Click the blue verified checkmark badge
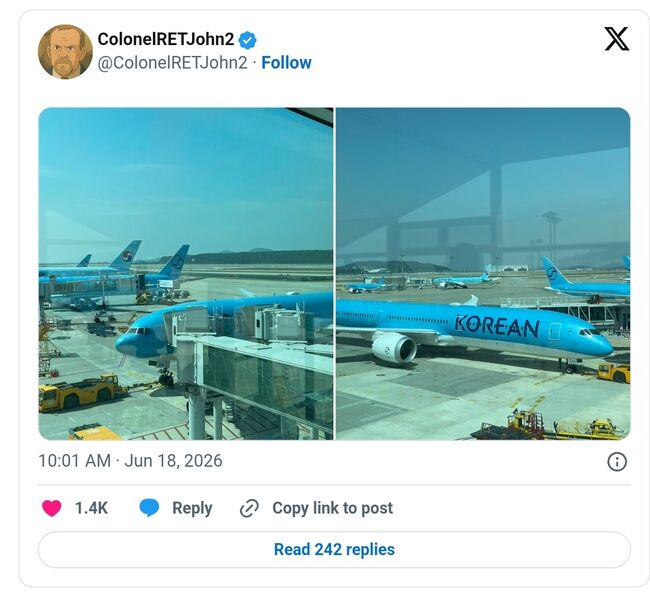 pos(247,40)
